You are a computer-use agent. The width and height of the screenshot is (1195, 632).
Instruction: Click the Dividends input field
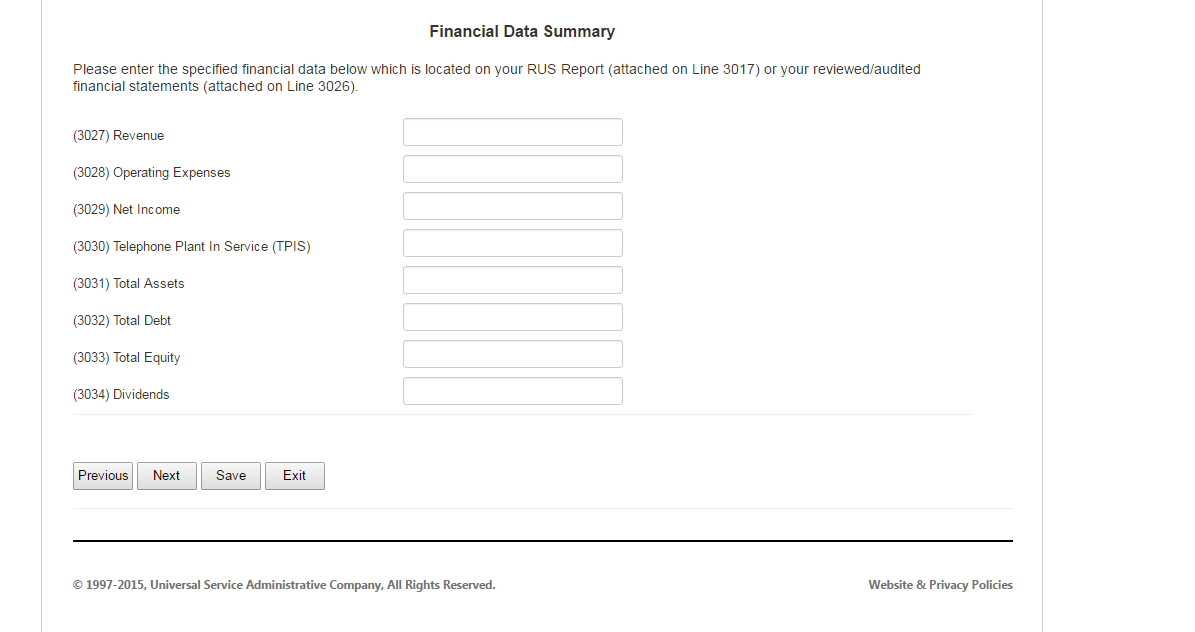[512, 391]
